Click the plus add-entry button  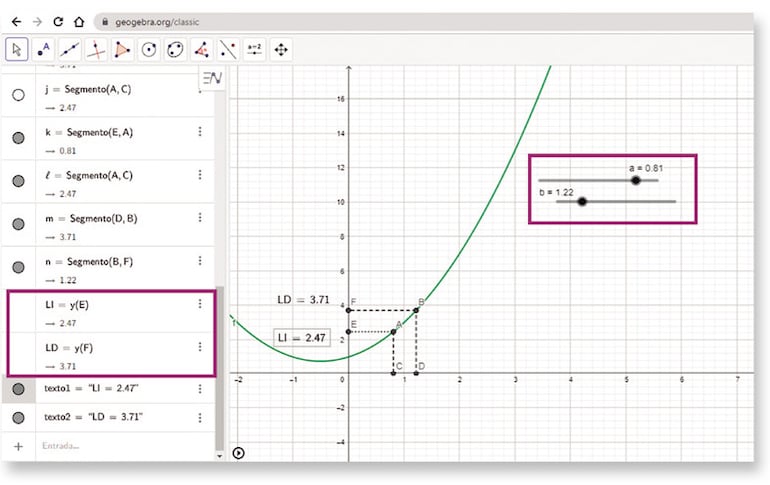click(18, 446)
